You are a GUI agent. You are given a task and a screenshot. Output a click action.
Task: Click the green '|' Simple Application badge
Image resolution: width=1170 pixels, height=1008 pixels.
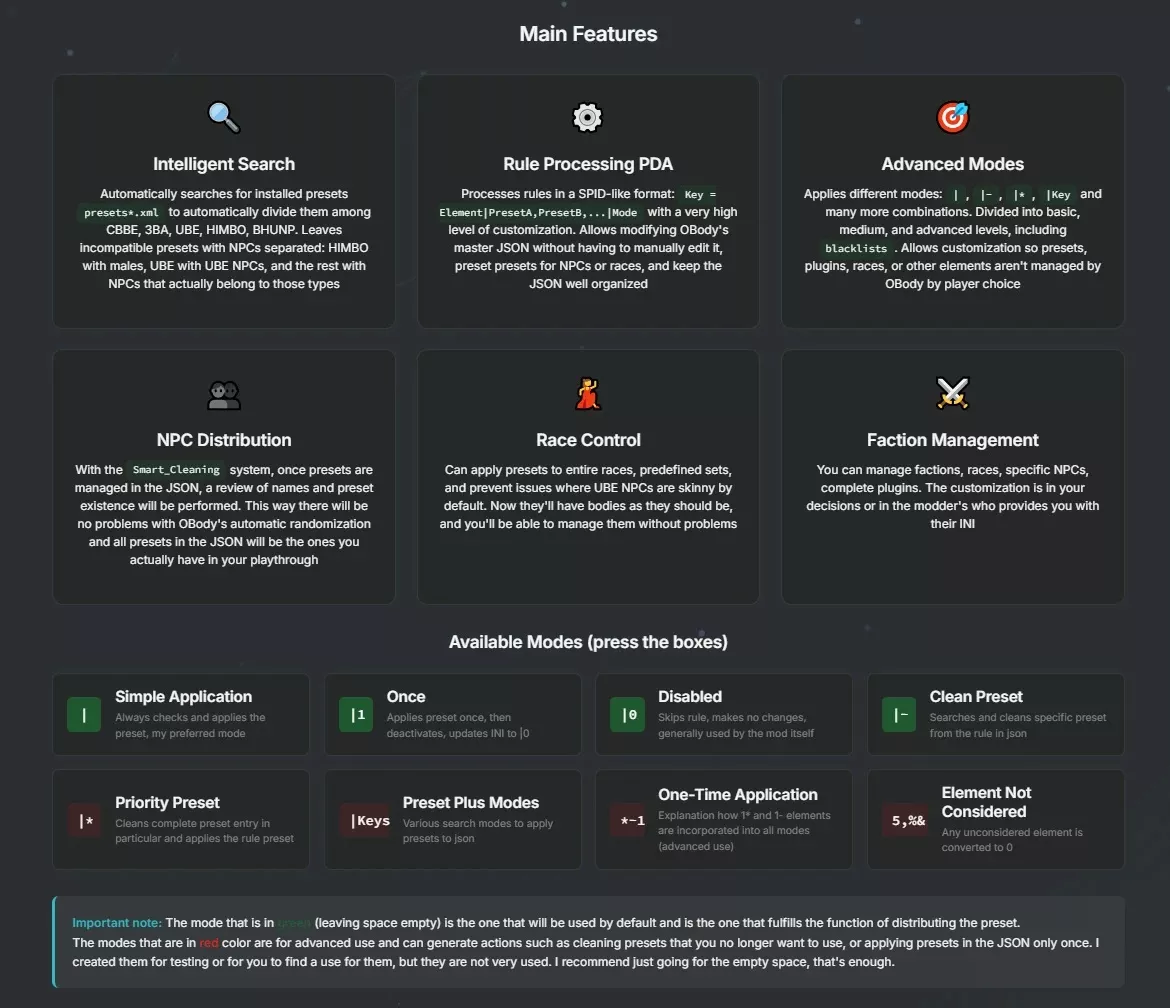pos(84,715)
